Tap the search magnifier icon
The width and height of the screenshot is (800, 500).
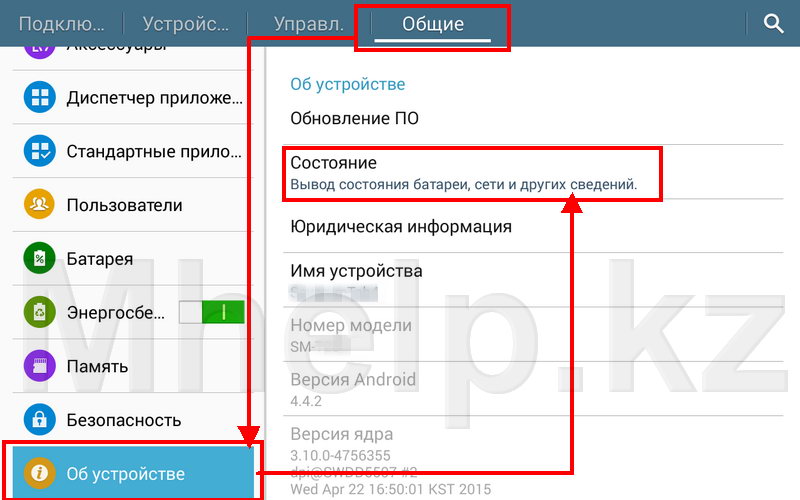773,24
